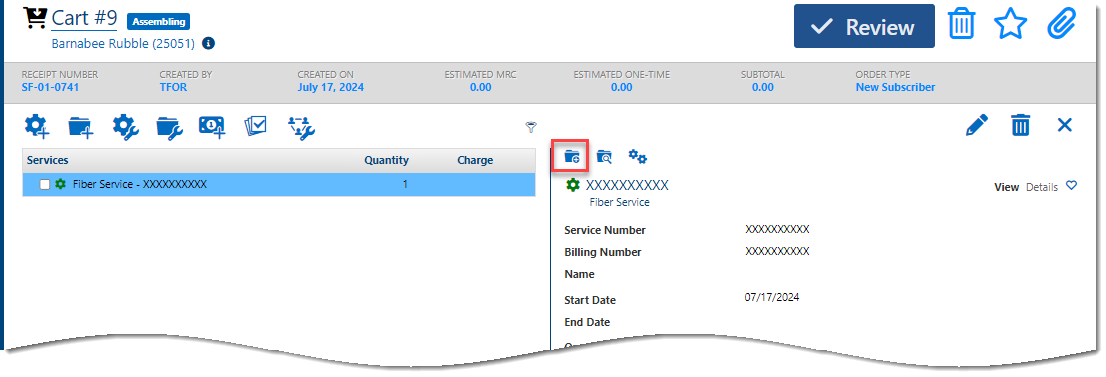Click the New Subscriber order type

[x=895, y=88]
